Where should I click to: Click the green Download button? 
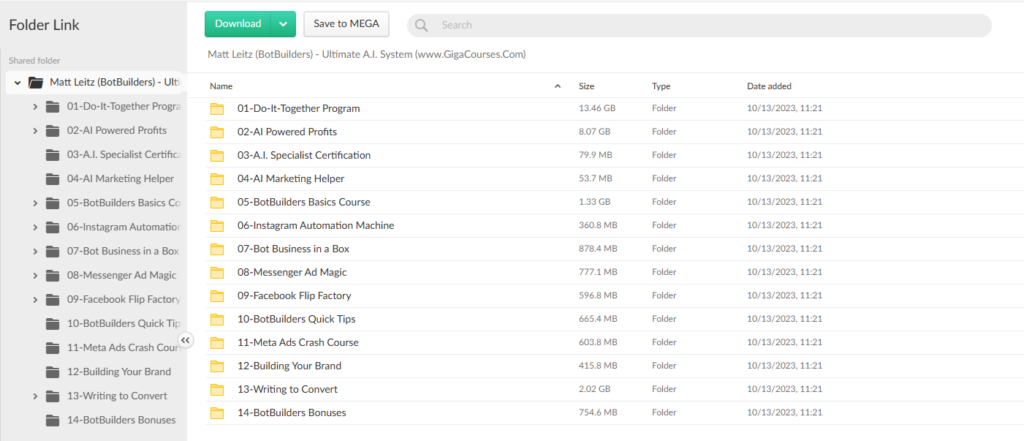coord(238,24)
